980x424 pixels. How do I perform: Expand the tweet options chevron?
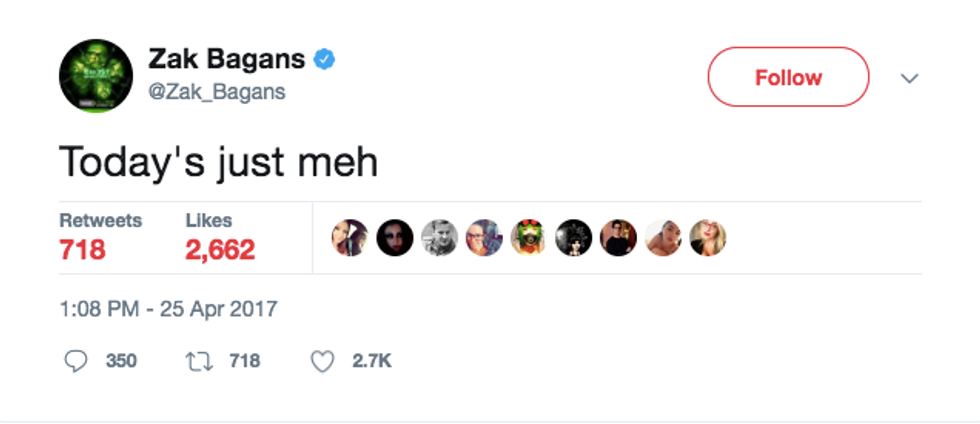[909, 78]
